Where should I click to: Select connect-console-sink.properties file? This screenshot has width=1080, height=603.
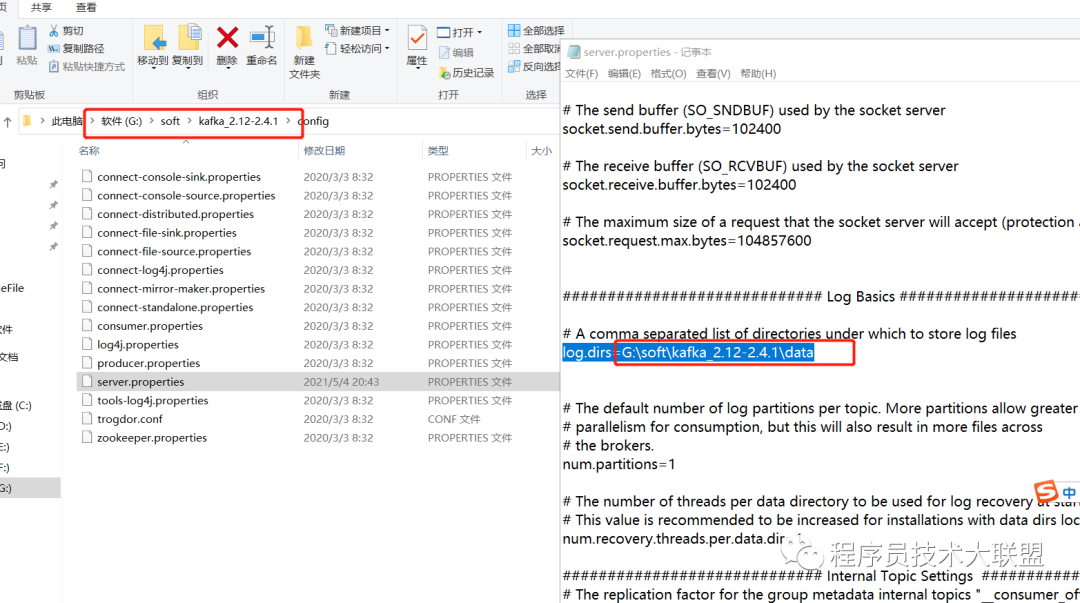pos(179,177)
